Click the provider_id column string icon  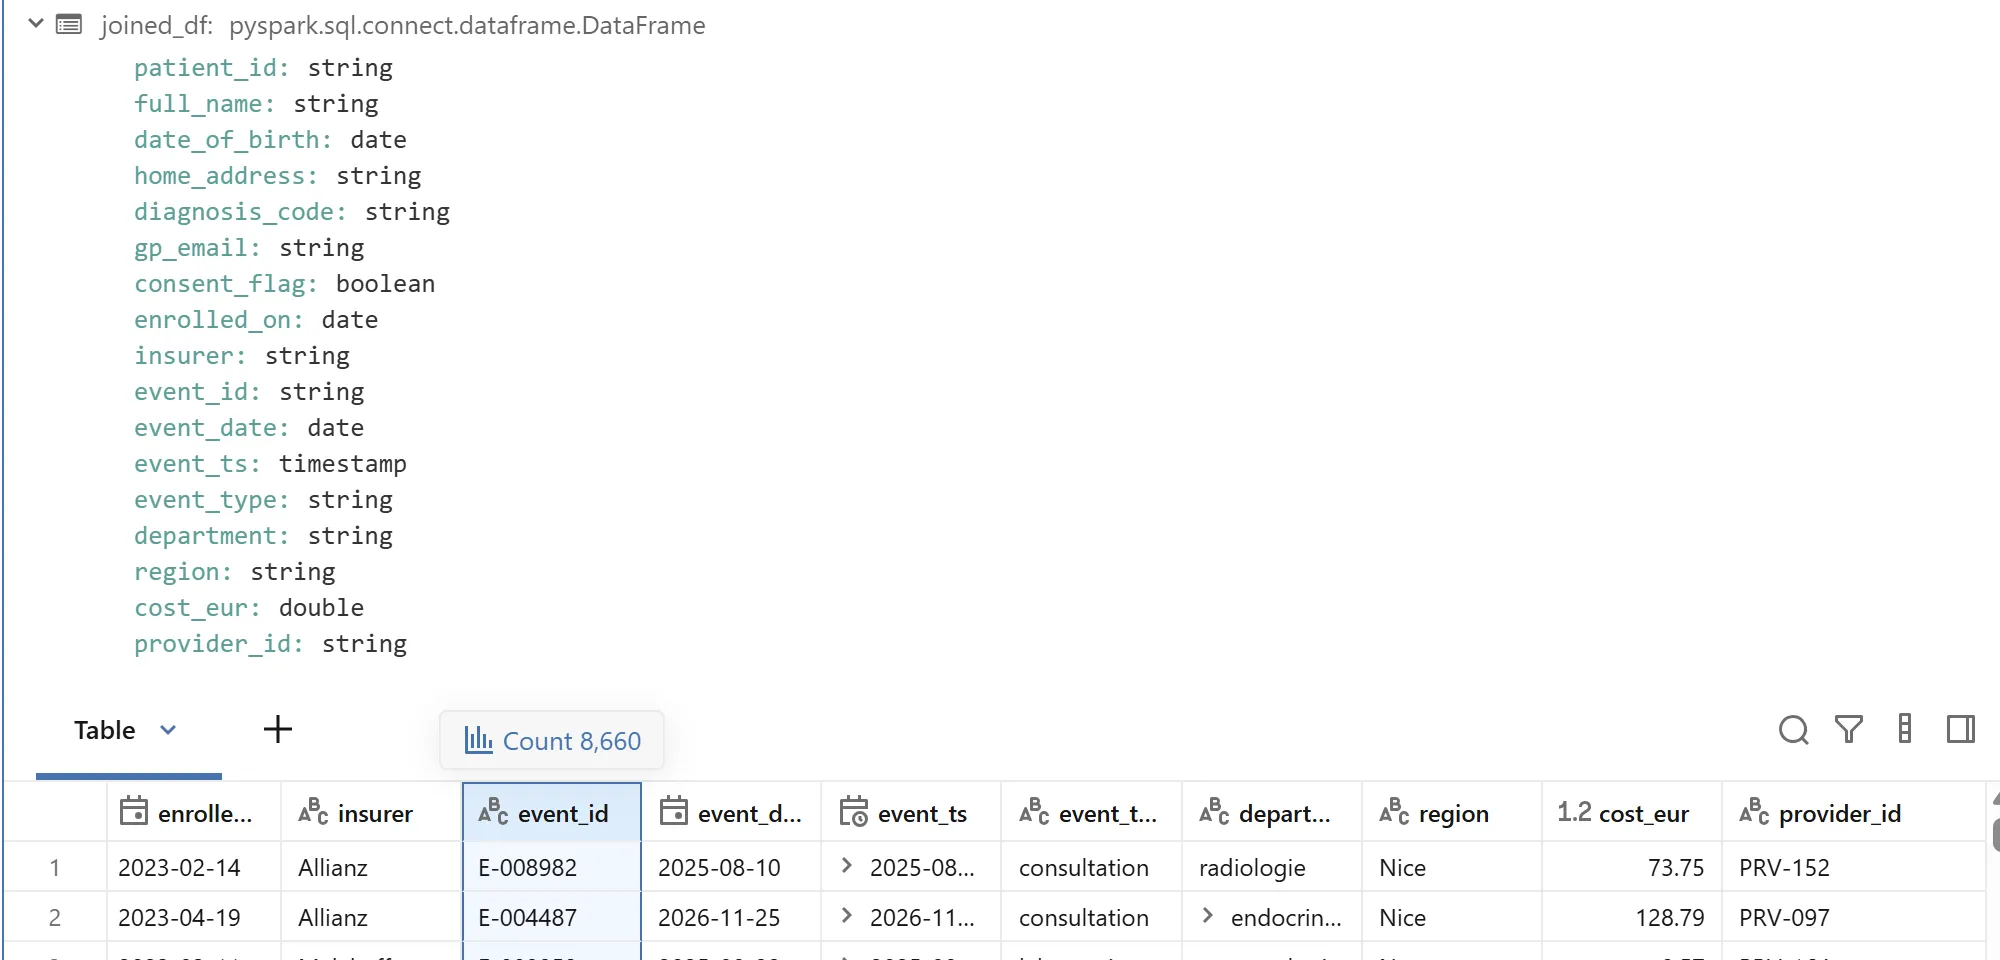point(1754,811)
